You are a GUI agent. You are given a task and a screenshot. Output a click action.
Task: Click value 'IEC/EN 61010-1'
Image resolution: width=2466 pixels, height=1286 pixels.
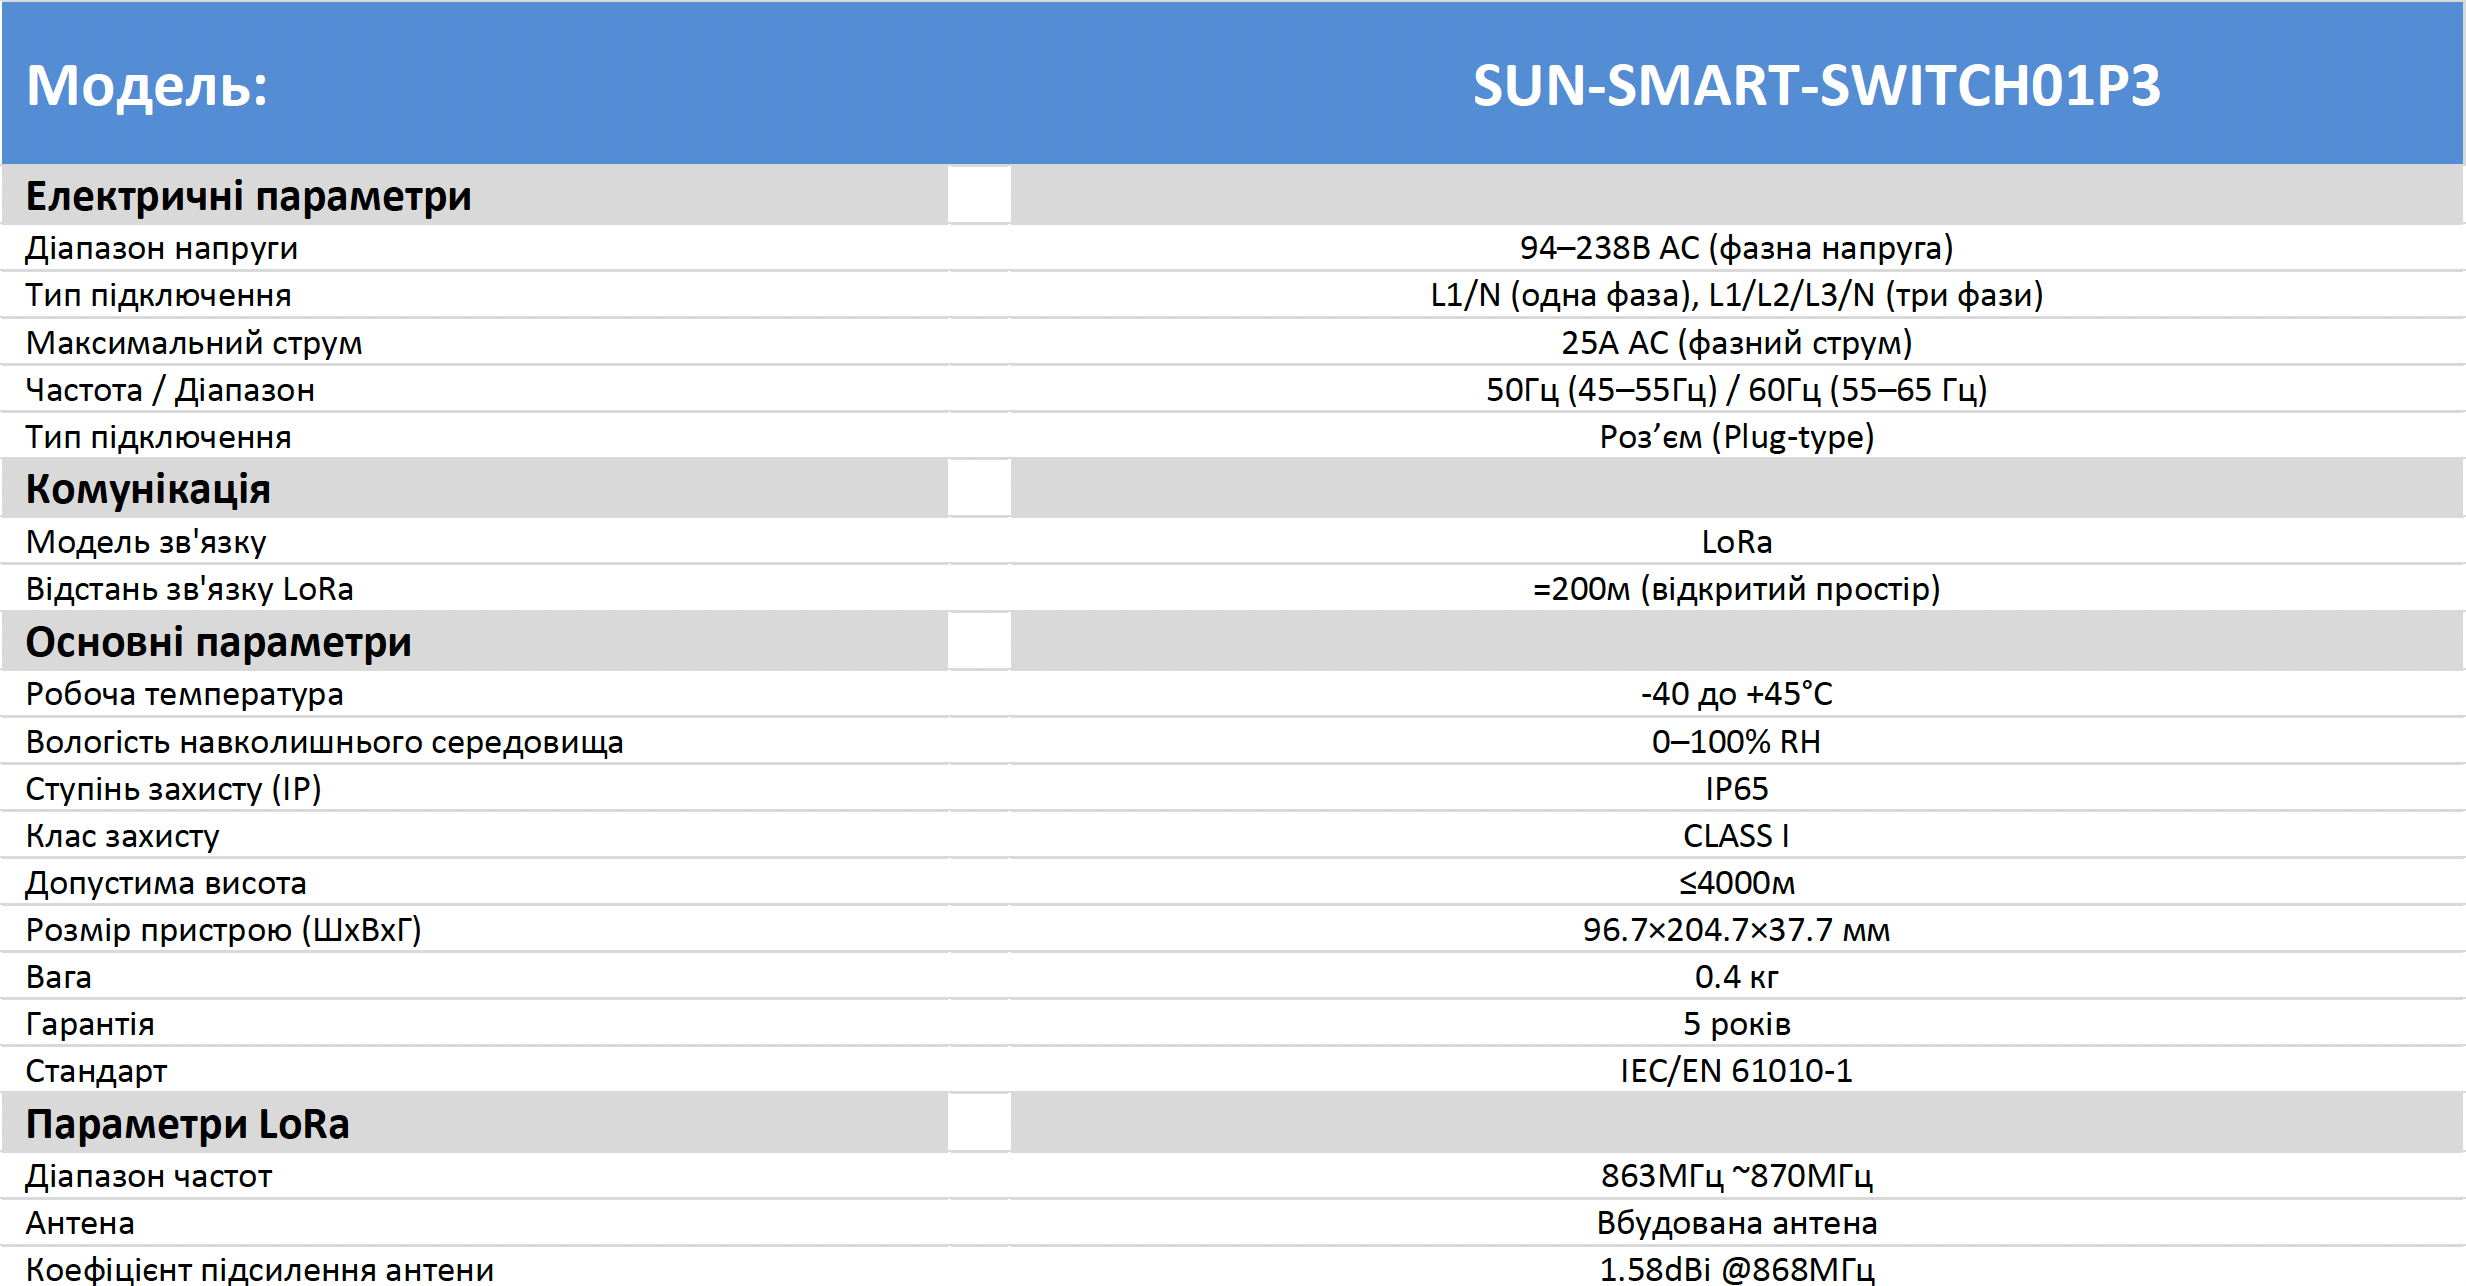point(1736,1071)
